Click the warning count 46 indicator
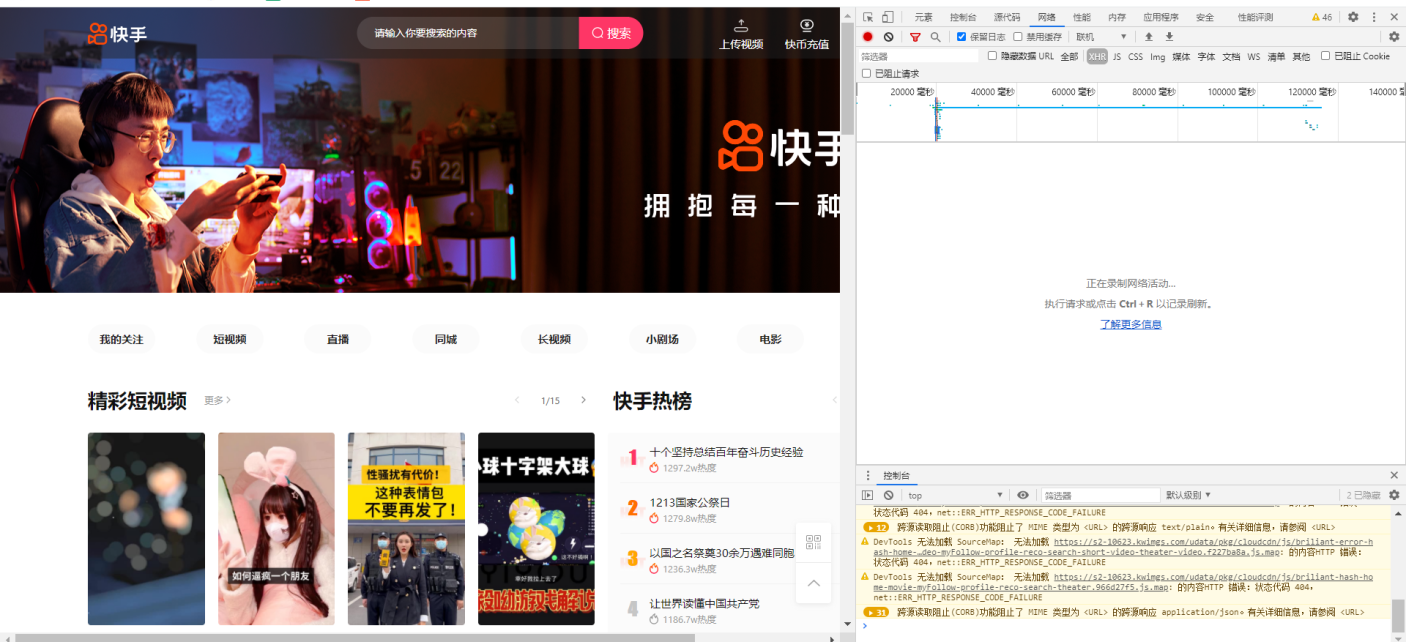The width and height of the screenshot is (1406, 642). click(x=1321, y=17)
